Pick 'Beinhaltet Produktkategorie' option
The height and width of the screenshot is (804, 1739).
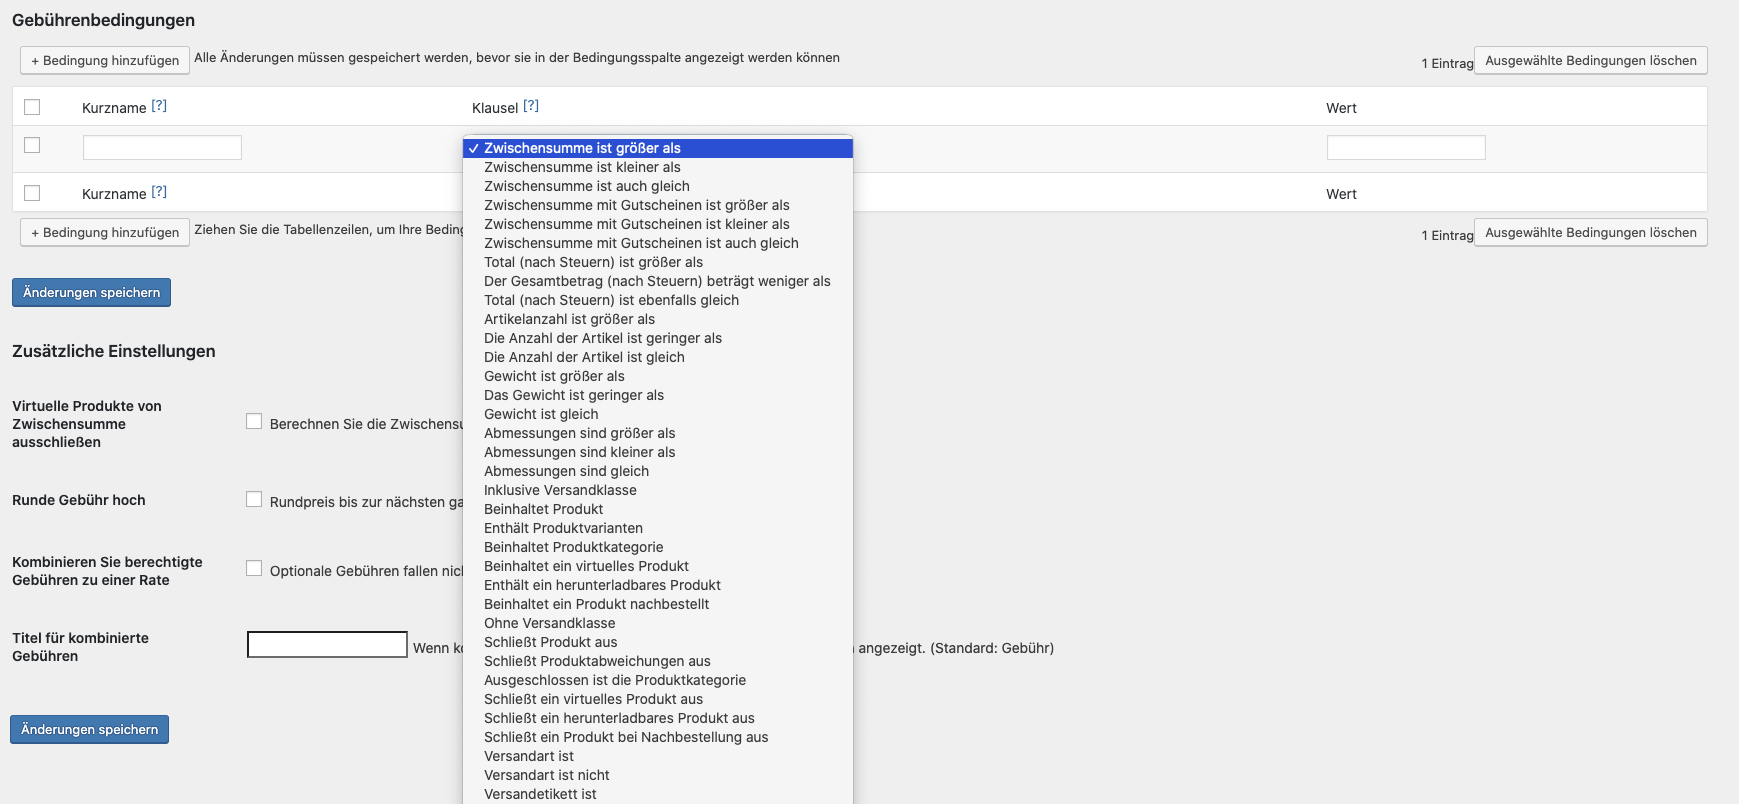click(x=658, y=547)
